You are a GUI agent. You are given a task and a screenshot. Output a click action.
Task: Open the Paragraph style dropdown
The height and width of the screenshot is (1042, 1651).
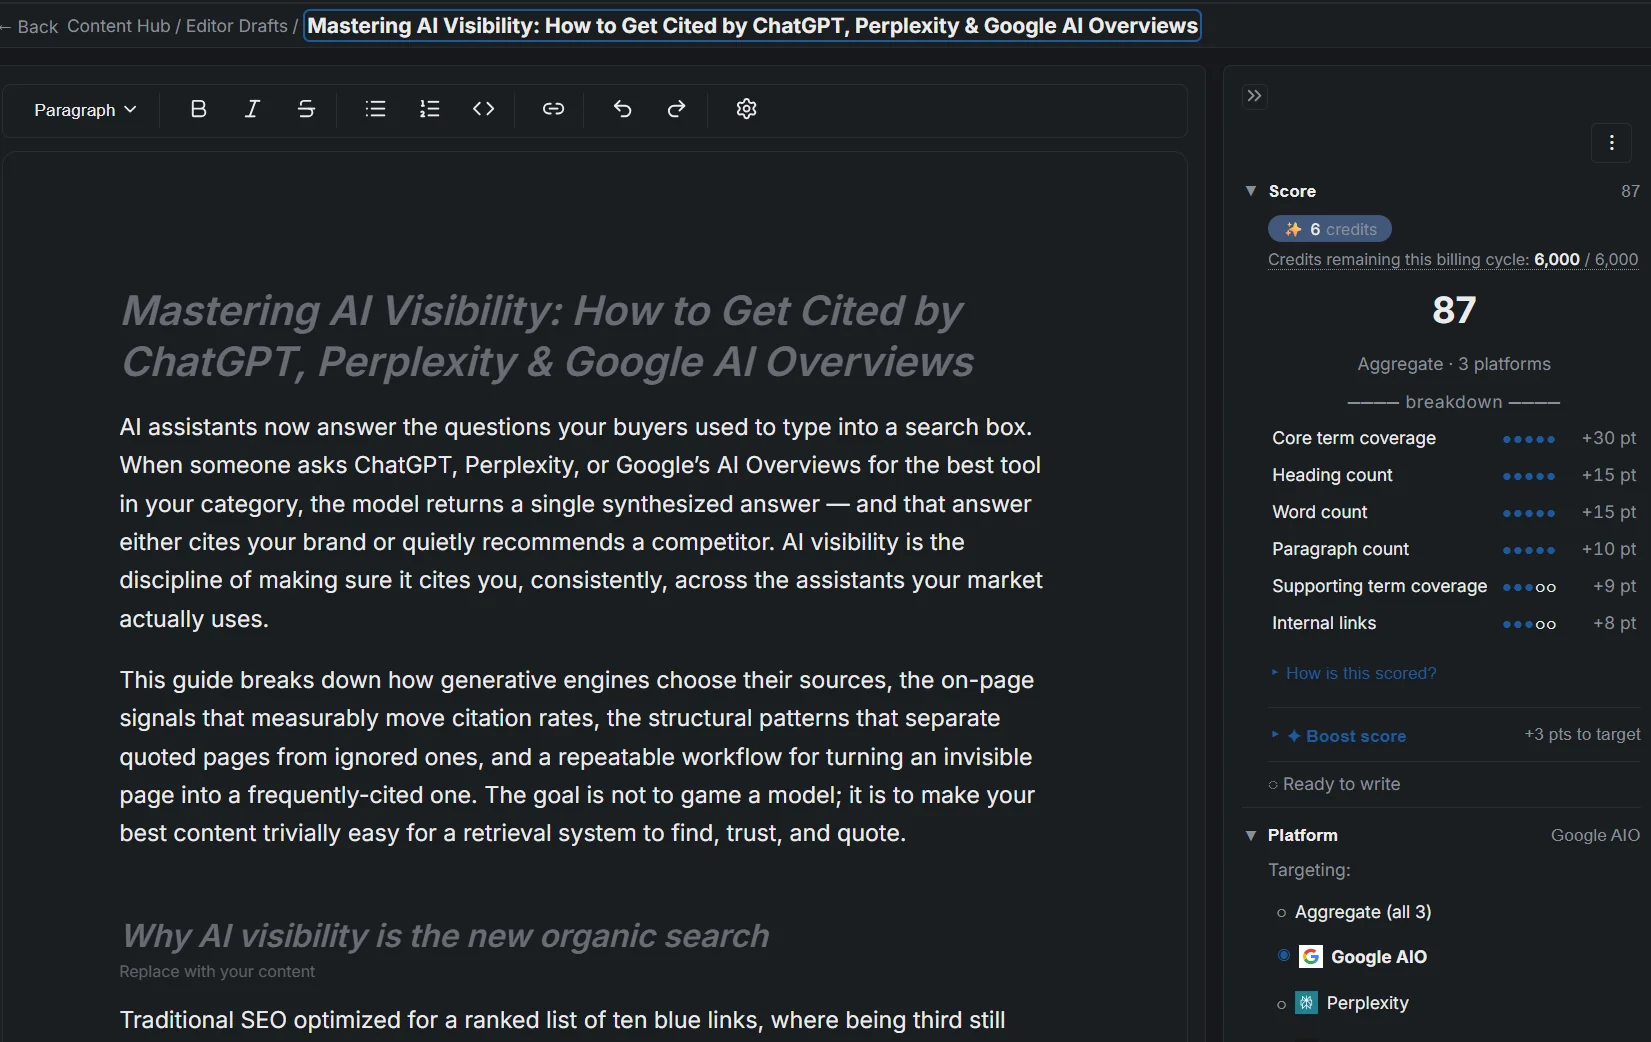point(85,110)
